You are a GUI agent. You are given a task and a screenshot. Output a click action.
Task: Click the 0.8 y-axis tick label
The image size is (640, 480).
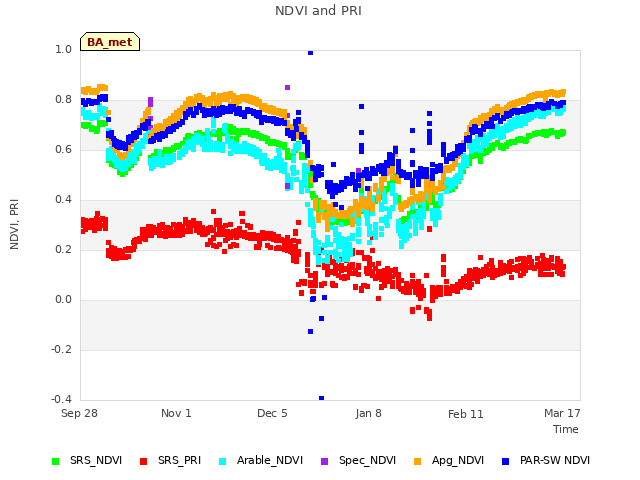63,100
